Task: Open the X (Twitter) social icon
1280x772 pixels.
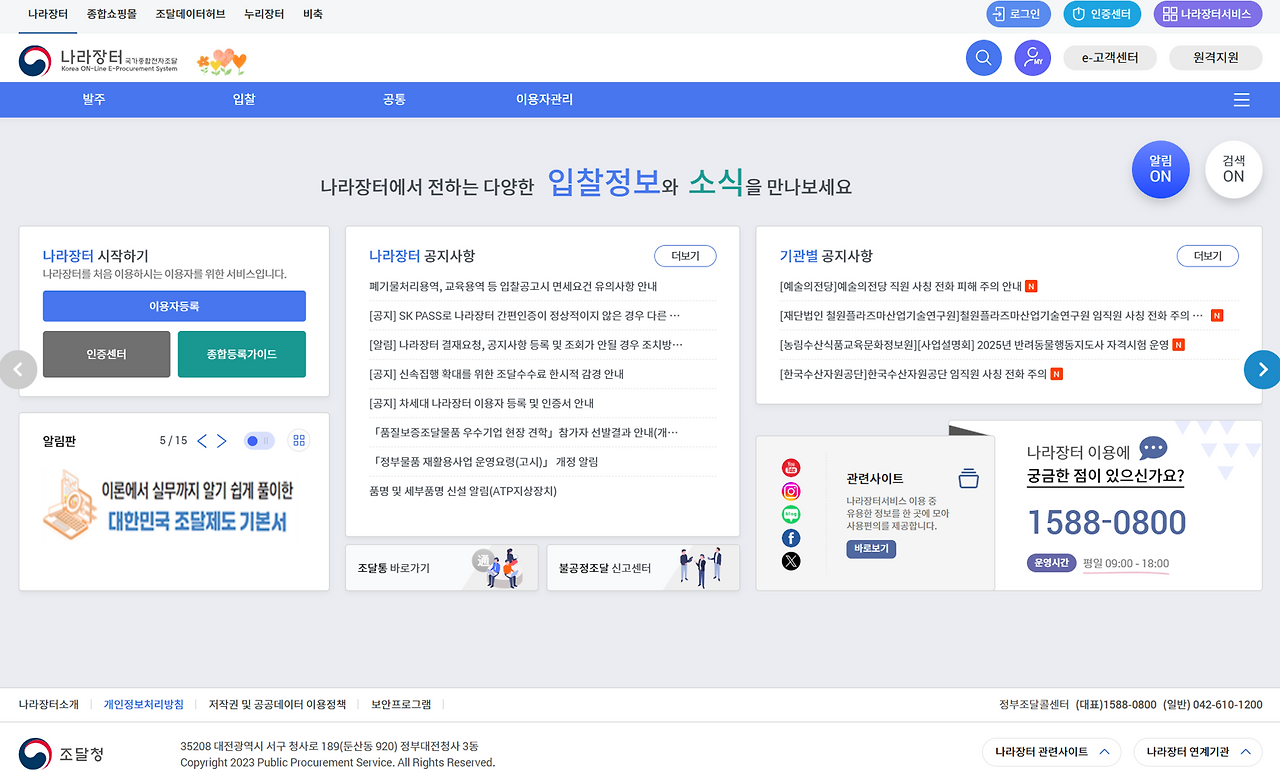Action: 791,561
